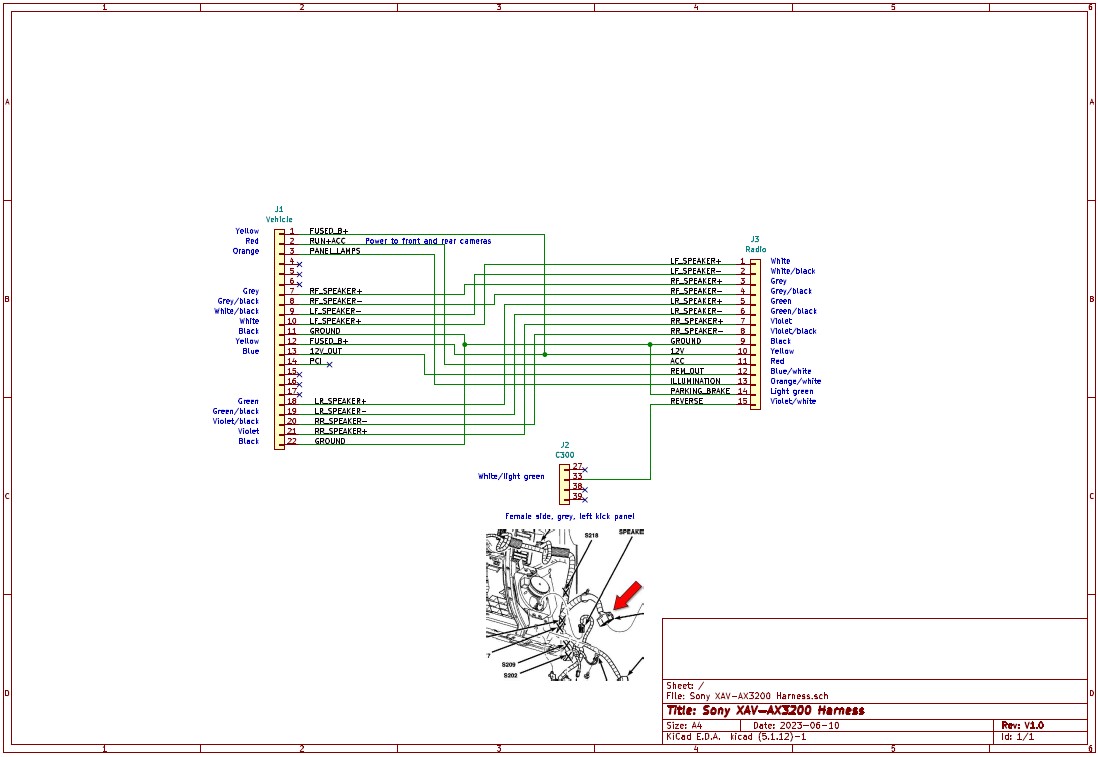Click the Rev: V1.0 field in title block

(x=1022, y=725)
